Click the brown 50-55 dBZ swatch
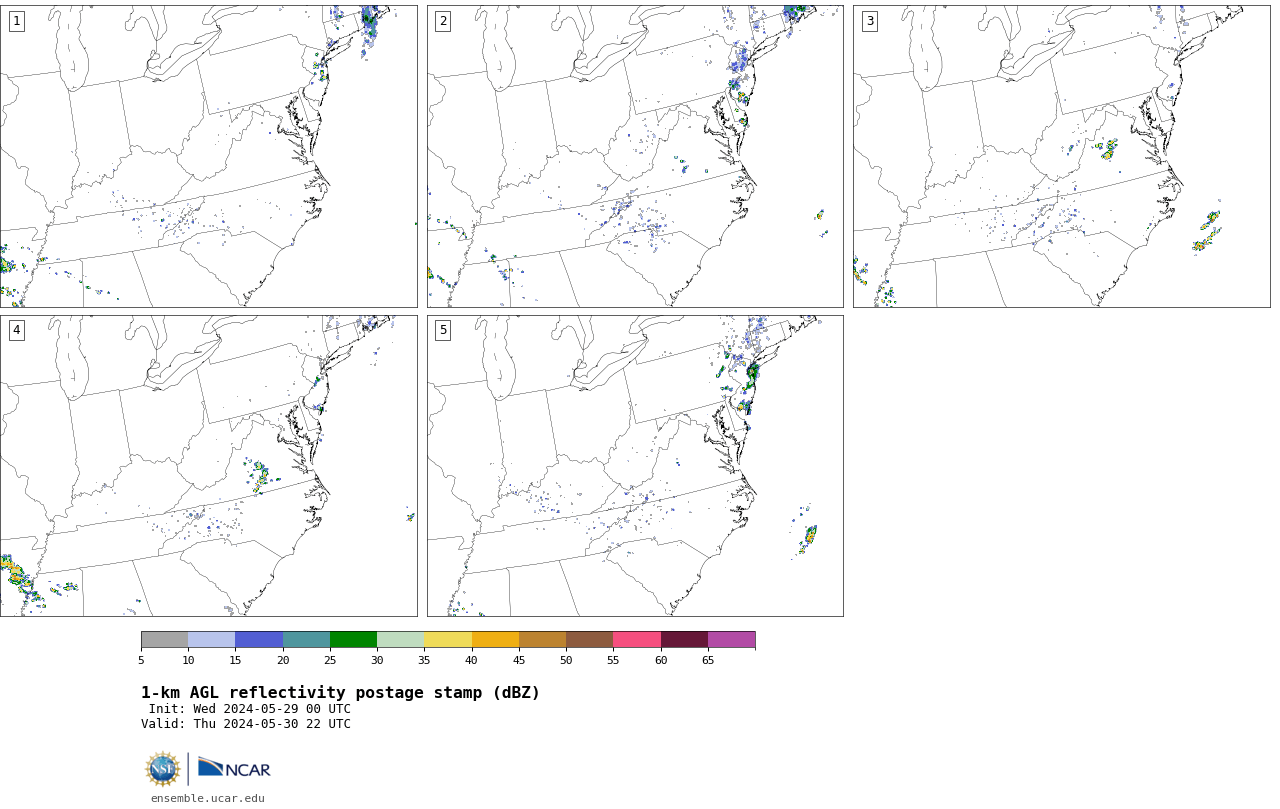The image size is (1280, 809). (590, 640)
